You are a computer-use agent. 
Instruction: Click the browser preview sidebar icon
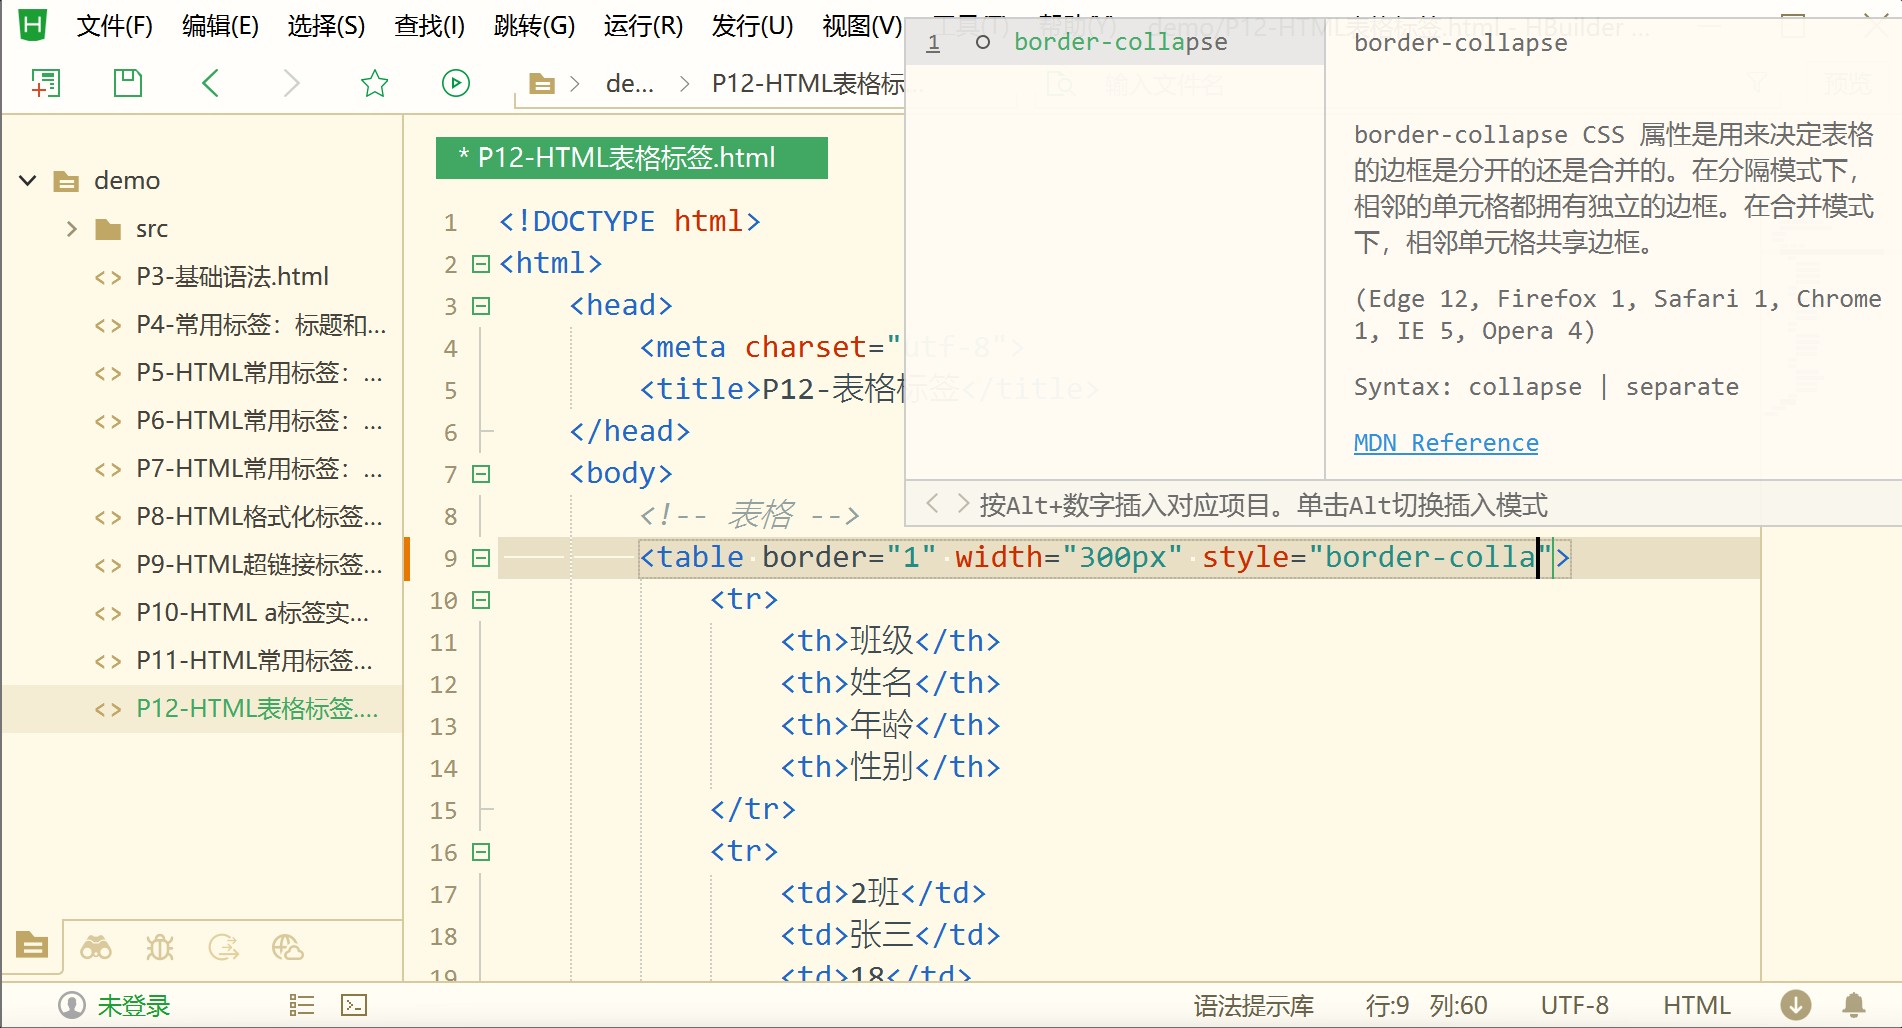[x=288, y=947]
